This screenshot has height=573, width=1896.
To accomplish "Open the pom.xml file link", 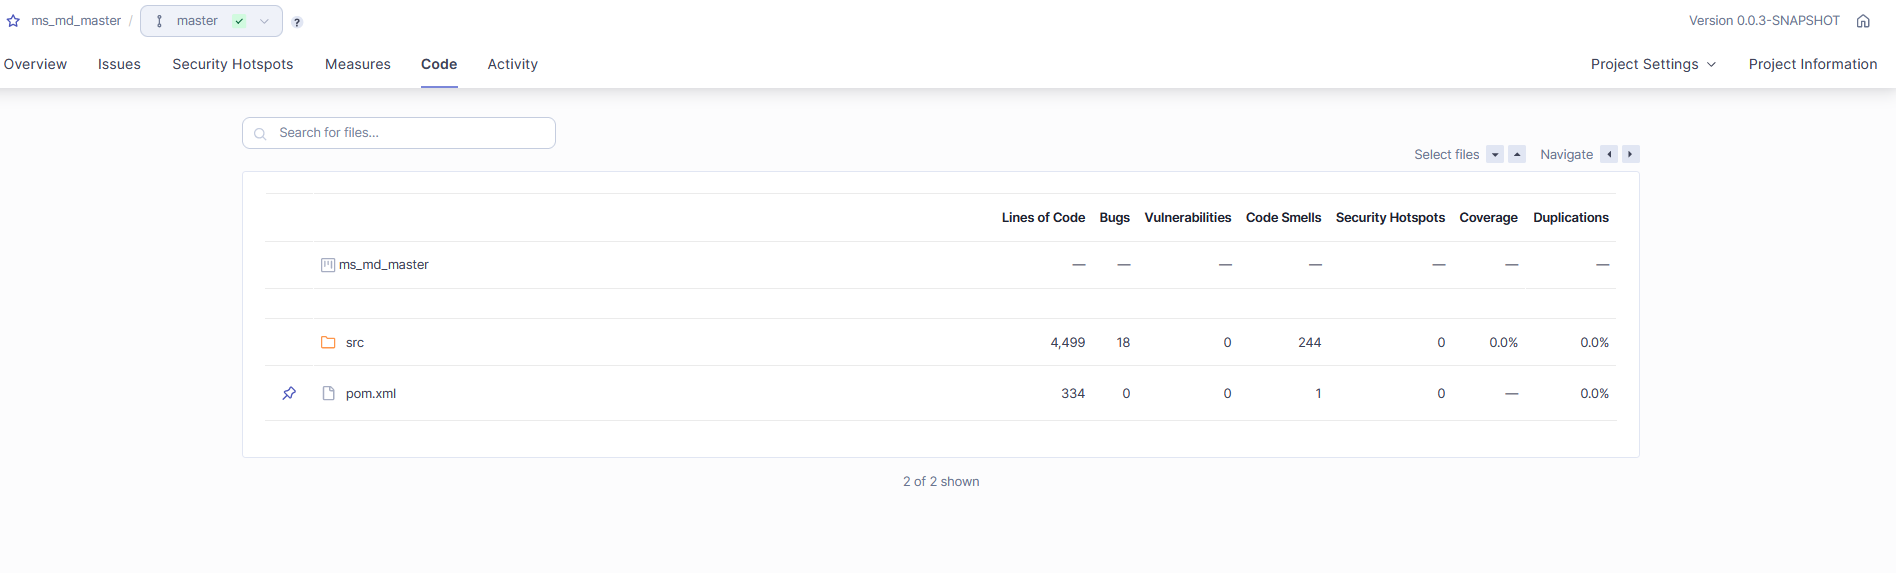I will 371,393.
